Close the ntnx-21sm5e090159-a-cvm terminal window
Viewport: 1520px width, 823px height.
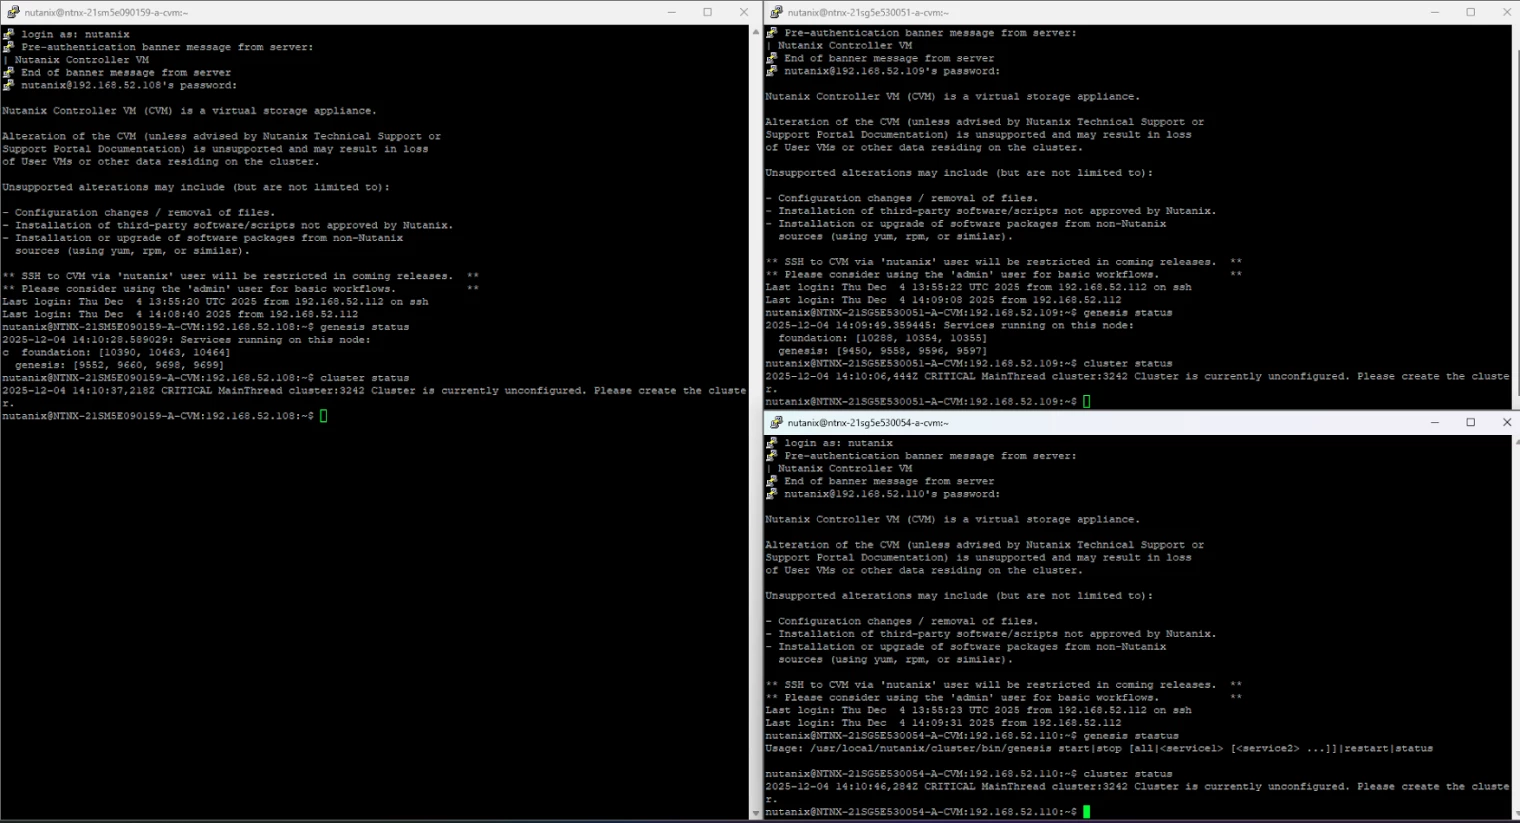click(x=744, y=13)
